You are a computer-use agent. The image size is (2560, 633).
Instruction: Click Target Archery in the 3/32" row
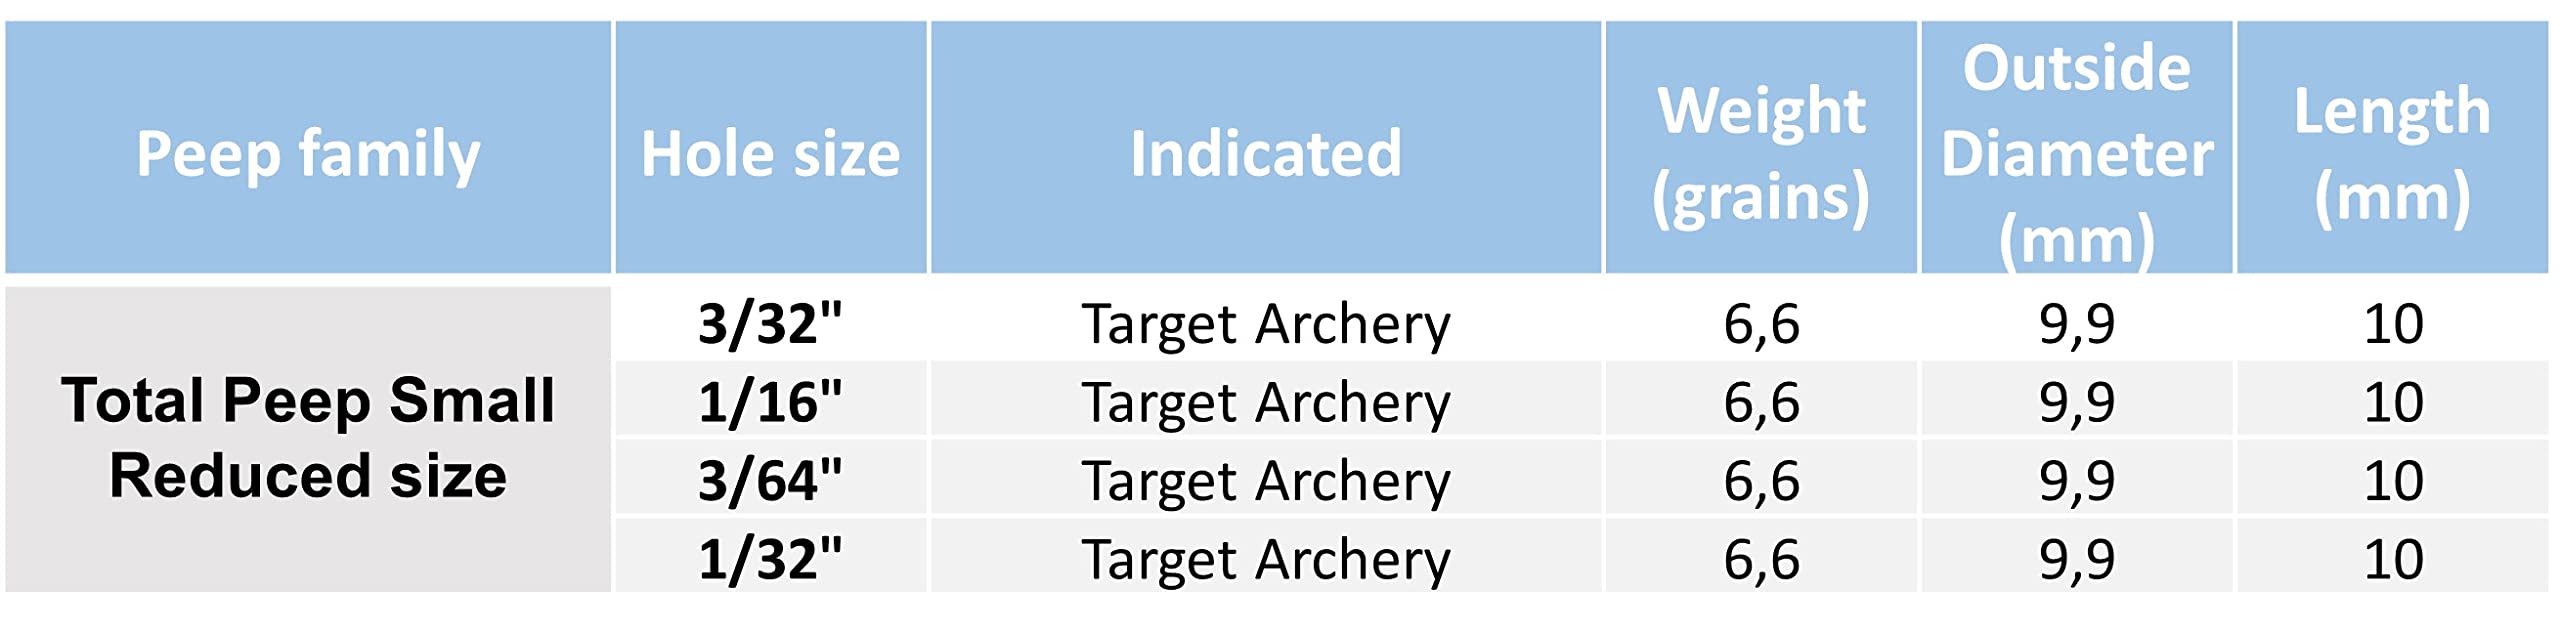pyautogui.click(x=1266, y=323)
